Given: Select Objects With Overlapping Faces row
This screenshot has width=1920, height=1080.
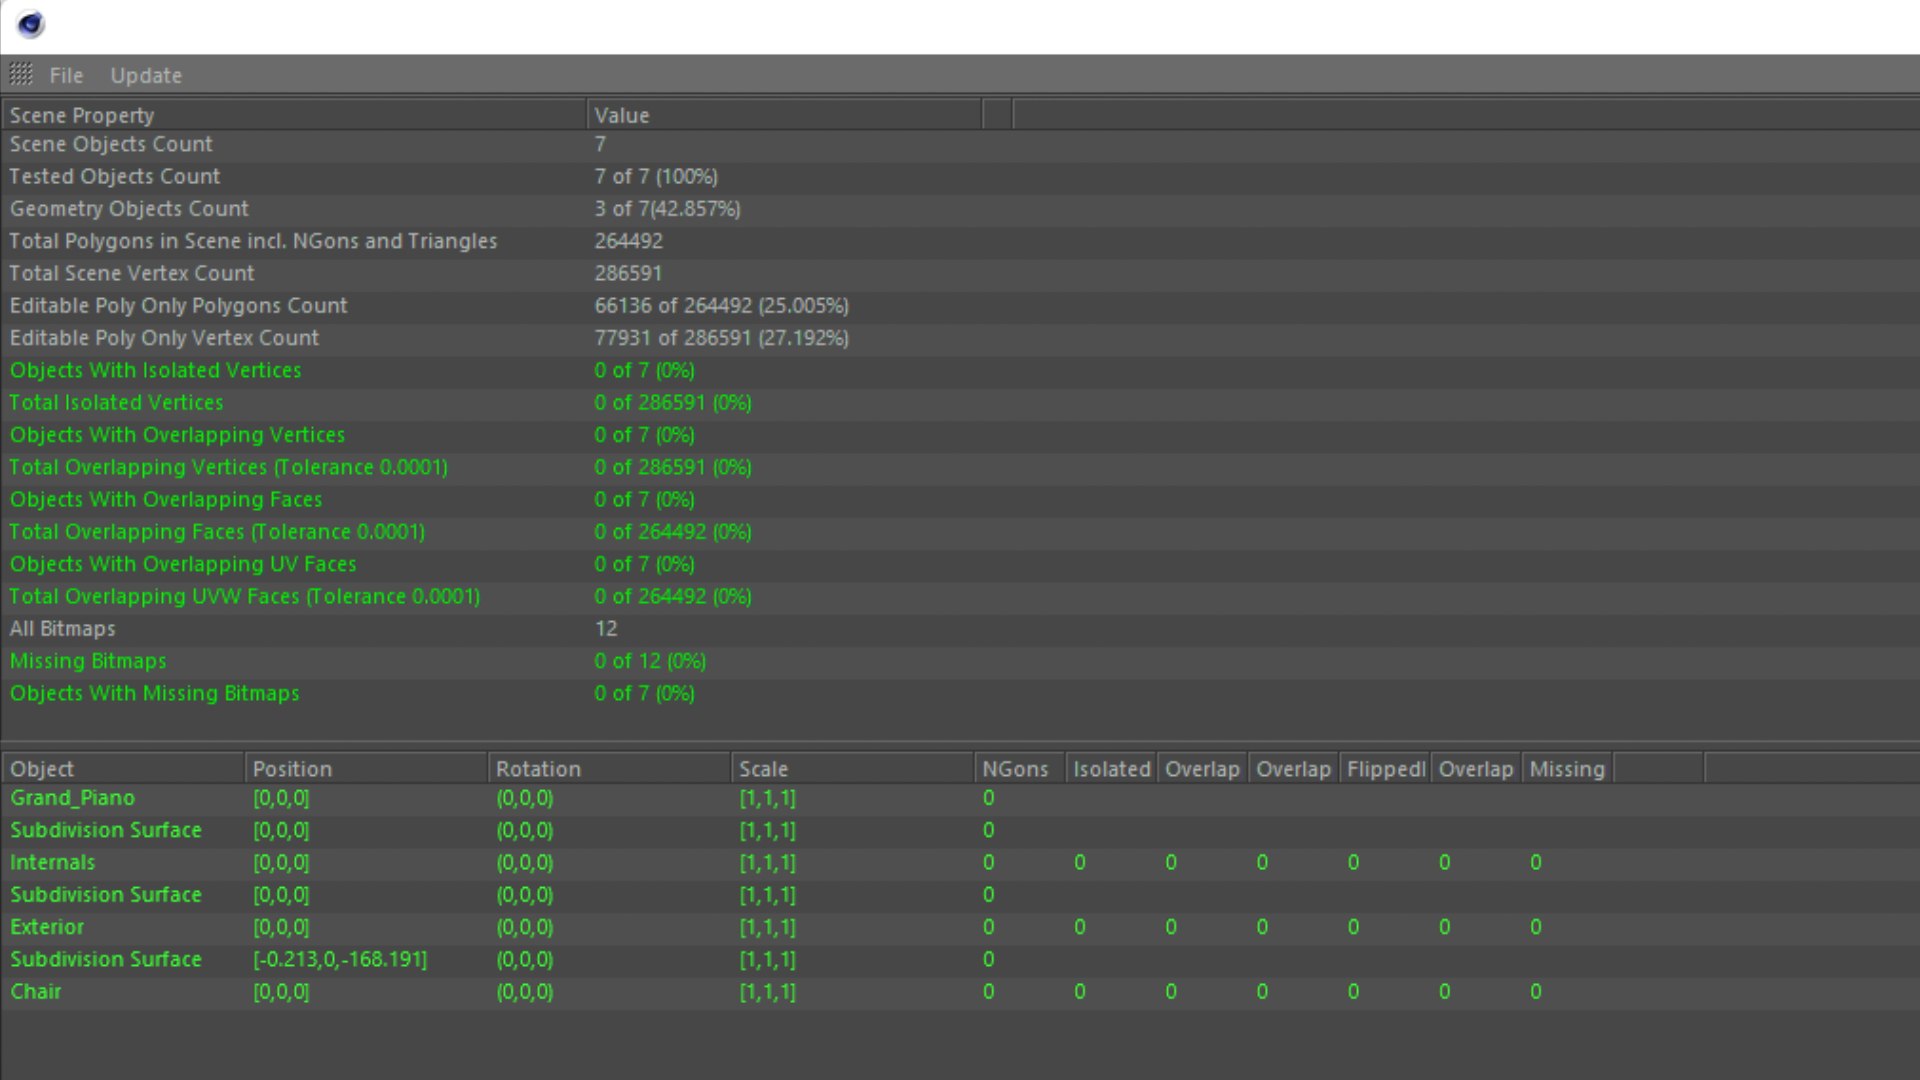Looking at the screenshot, I should 960,499.
